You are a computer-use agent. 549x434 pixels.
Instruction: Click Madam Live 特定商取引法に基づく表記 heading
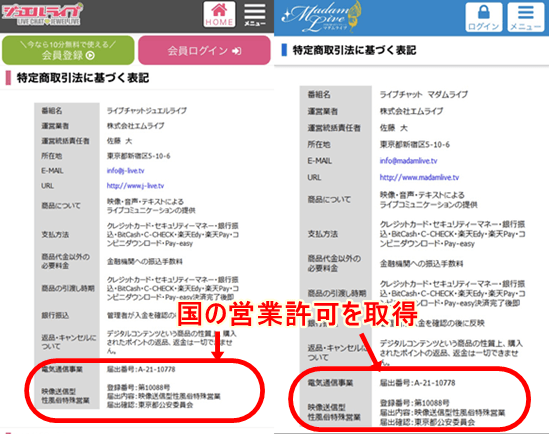pyautogui.click(x=354, y=50)
